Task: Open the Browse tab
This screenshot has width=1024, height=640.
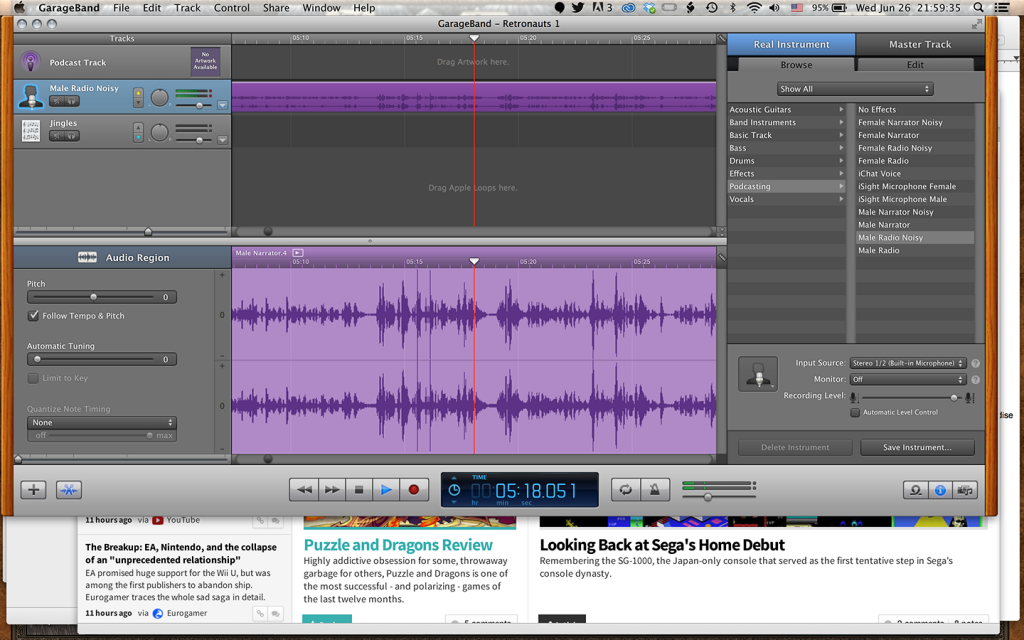Action: (x=796, y=65)
